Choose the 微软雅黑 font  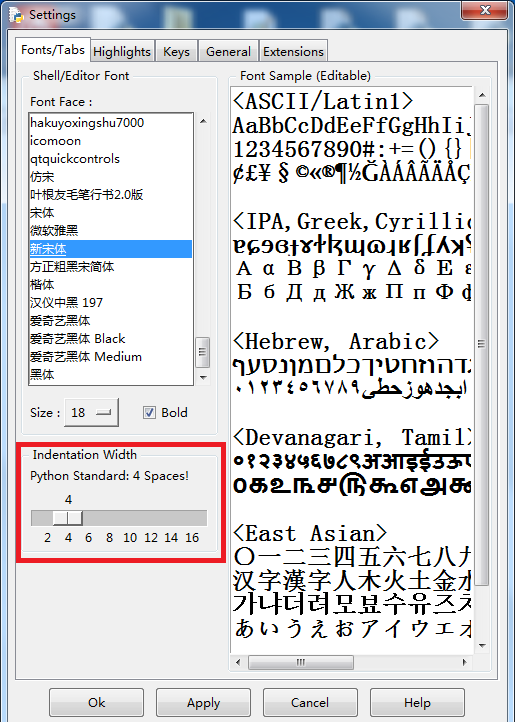(111, 230)
